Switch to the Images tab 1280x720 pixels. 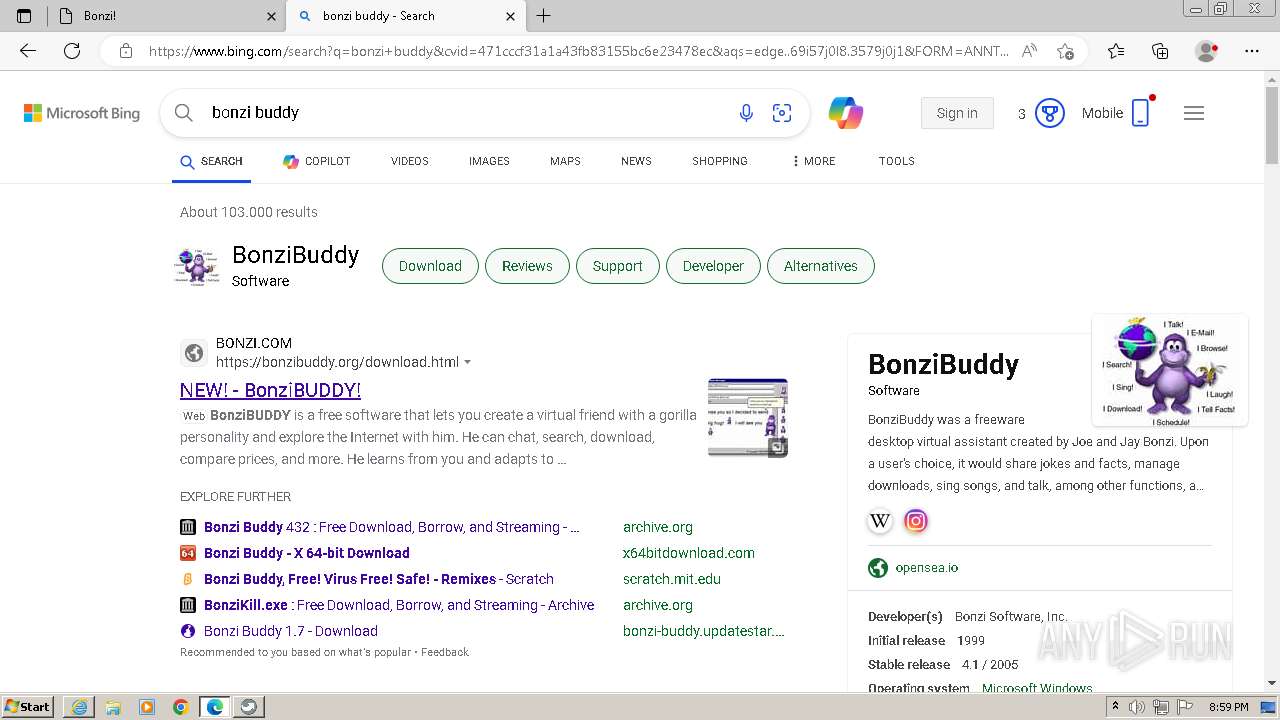click(489, 161)
